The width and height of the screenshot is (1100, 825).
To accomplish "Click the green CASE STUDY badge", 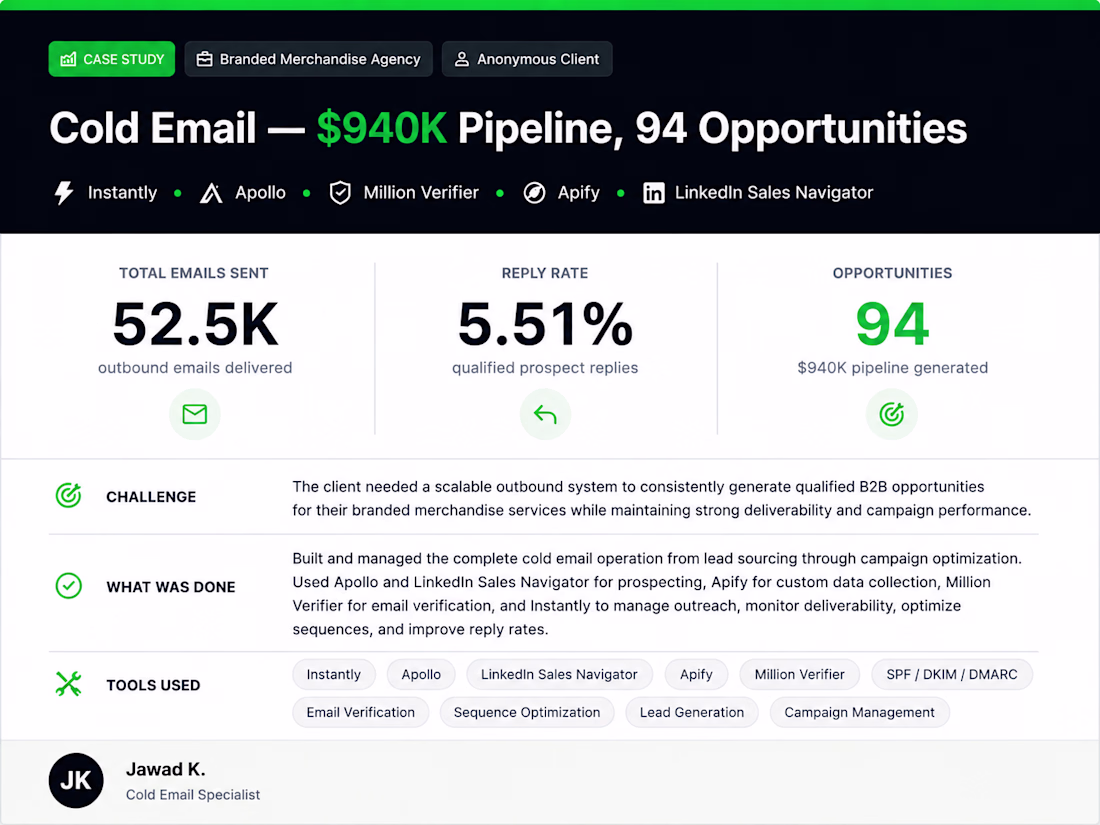I will [x=112, y=59].
